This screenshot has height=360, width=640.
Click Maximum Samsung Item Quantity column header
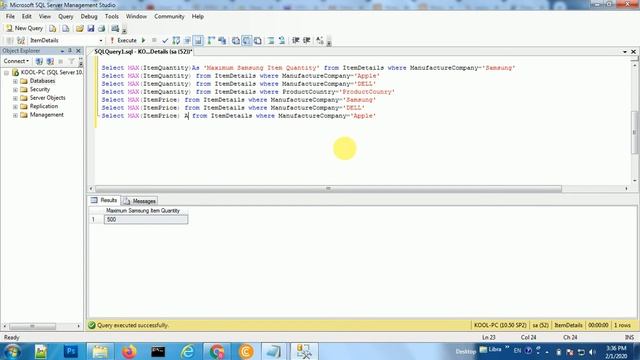(x=143, y=211)
